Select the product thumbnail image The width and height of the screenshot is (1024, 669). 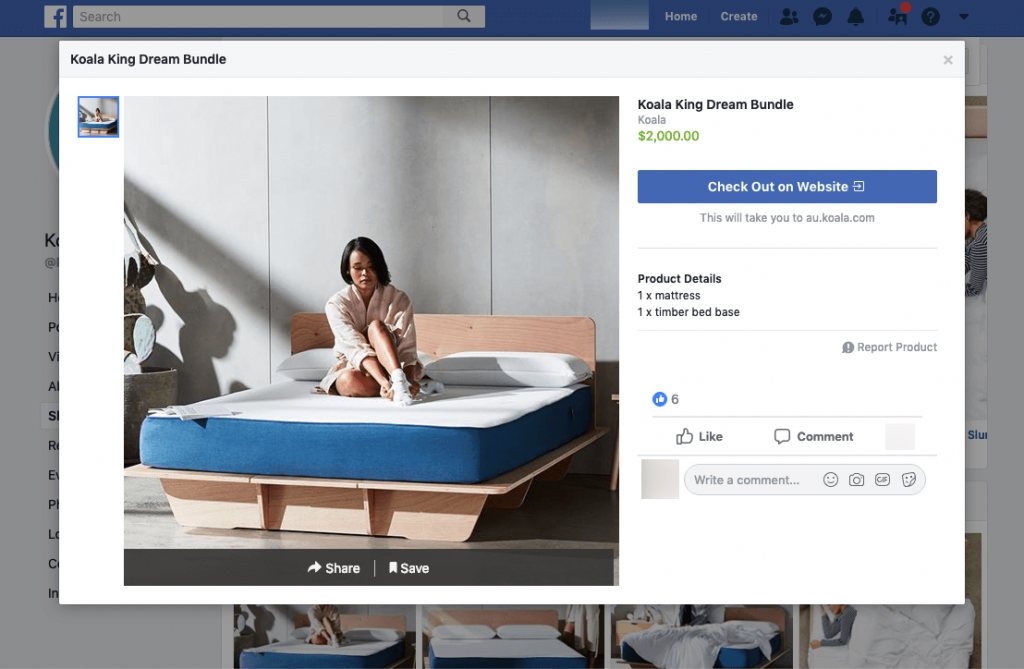point(98,117)
